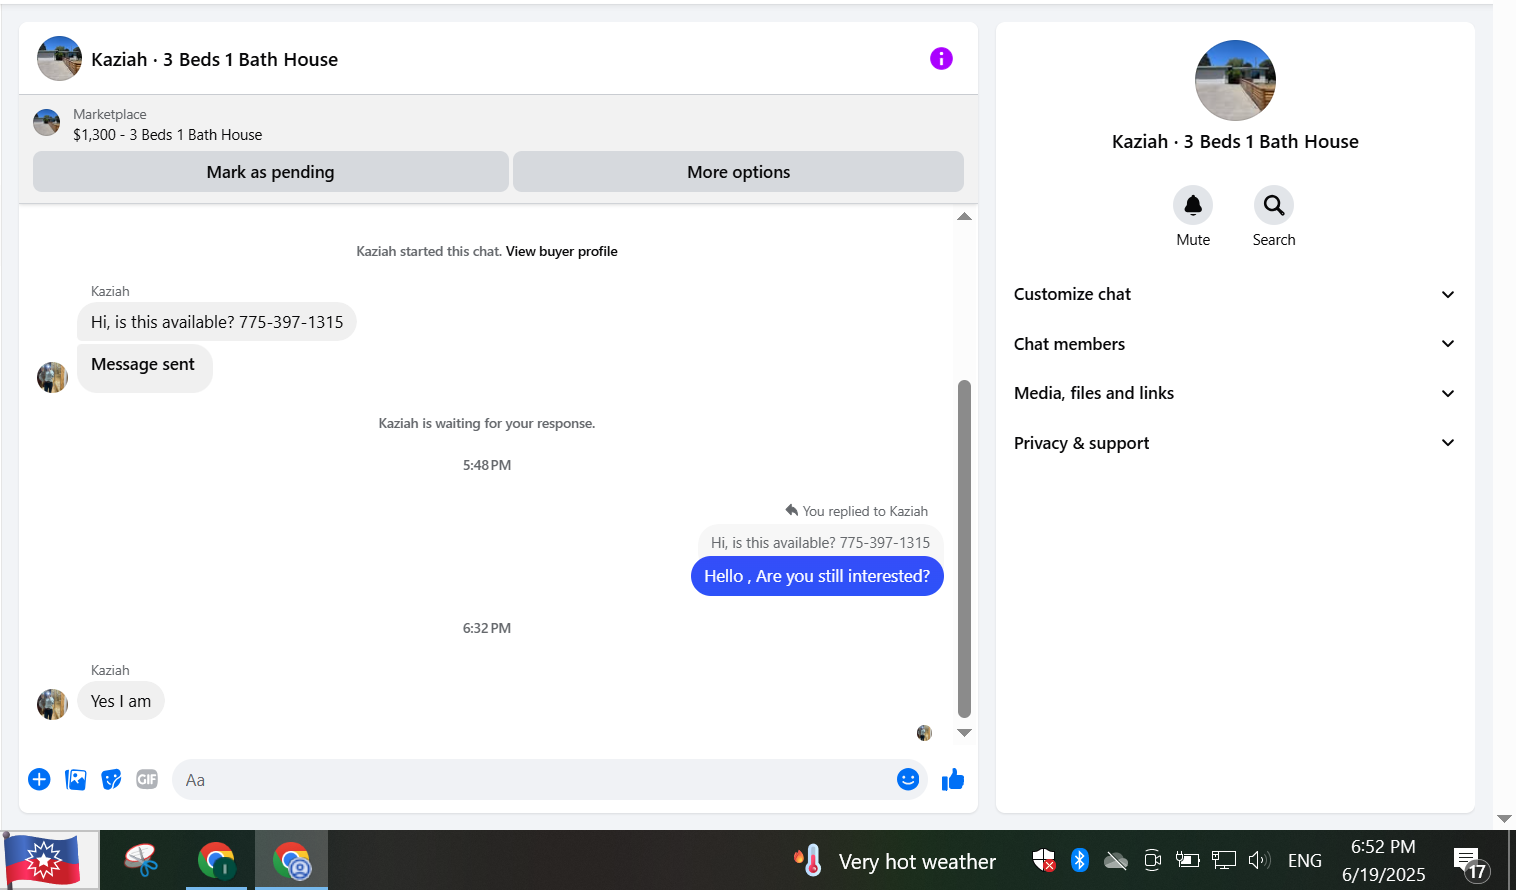Expand Privacy & support section
1516x890 pixels.
coord(1235,443)
